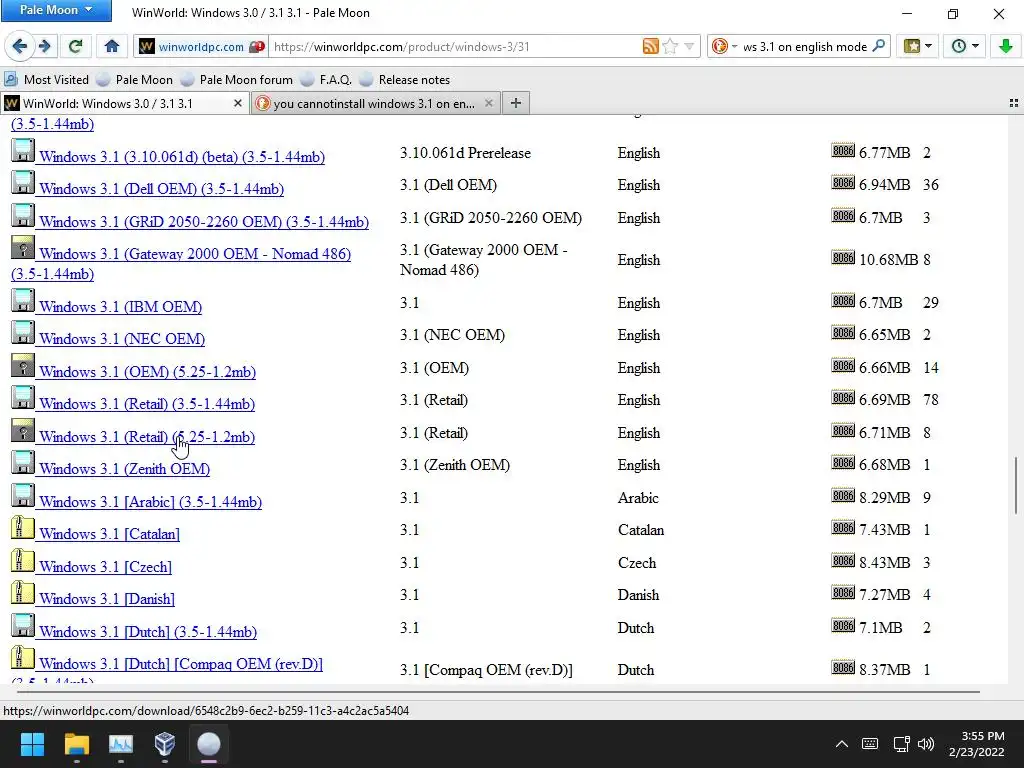This screenshot has height=768, width=1024.
Task: Close the 'you cannotinstall windows' tab
Action: (x=488, y=103)
